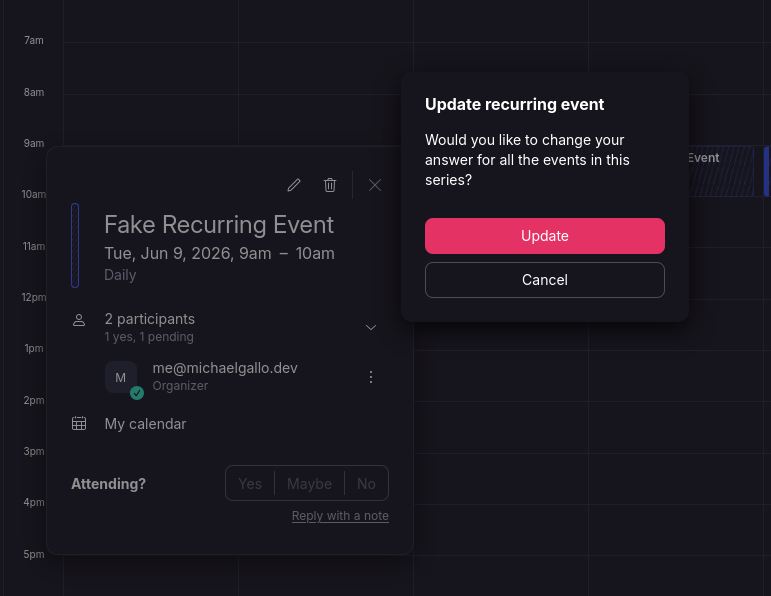Confirm with the Update button
Viewport: 771px width, 596px height.
[x=545, y=236]
